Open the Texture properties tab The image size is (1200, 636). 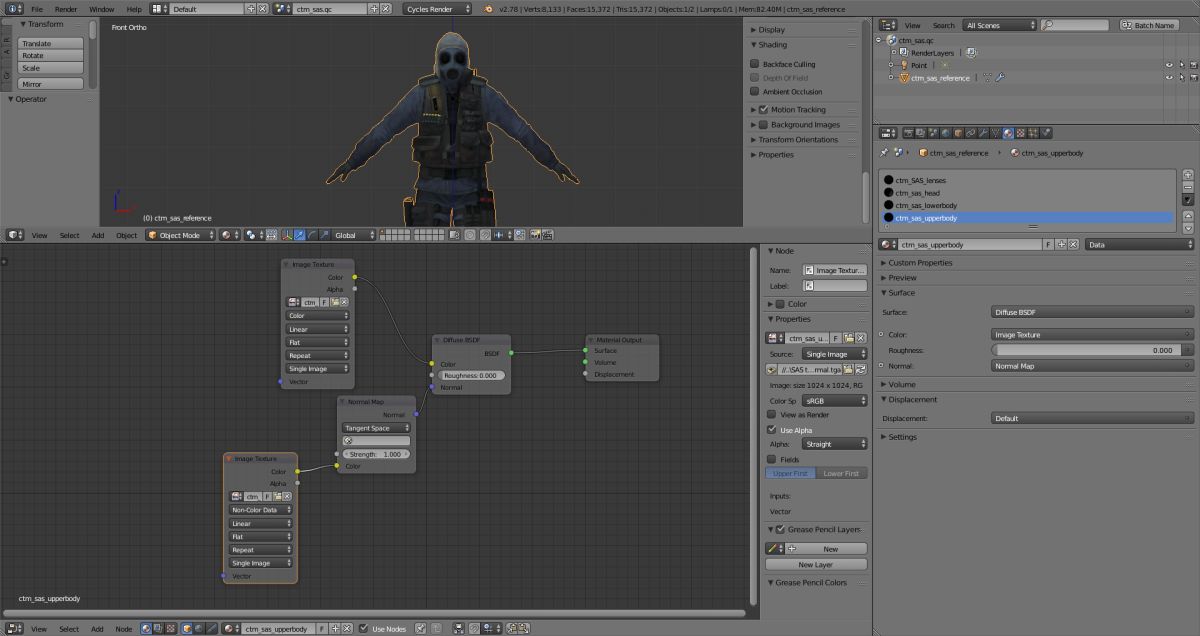coord(1020,132)
